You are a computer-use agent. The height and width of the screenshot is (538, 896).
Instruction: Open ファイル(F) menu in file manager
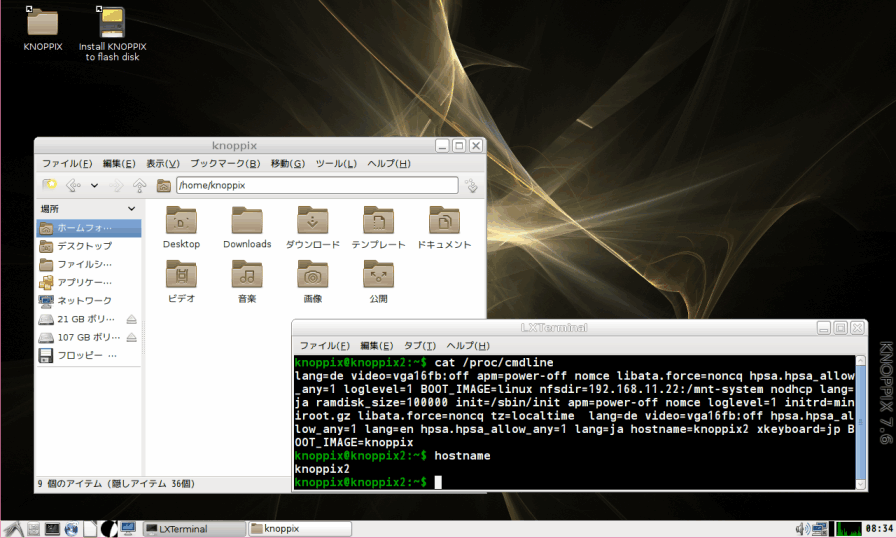(x=67, y=163)
